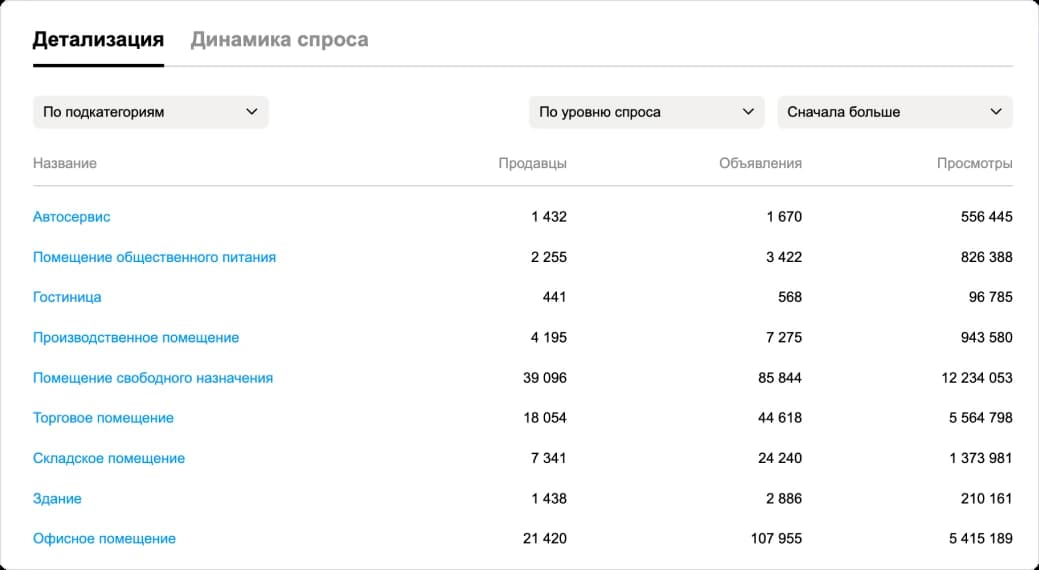Click the Гостиница link
The height and width of the screenshot is (570, 1039).
click(67, 297)
